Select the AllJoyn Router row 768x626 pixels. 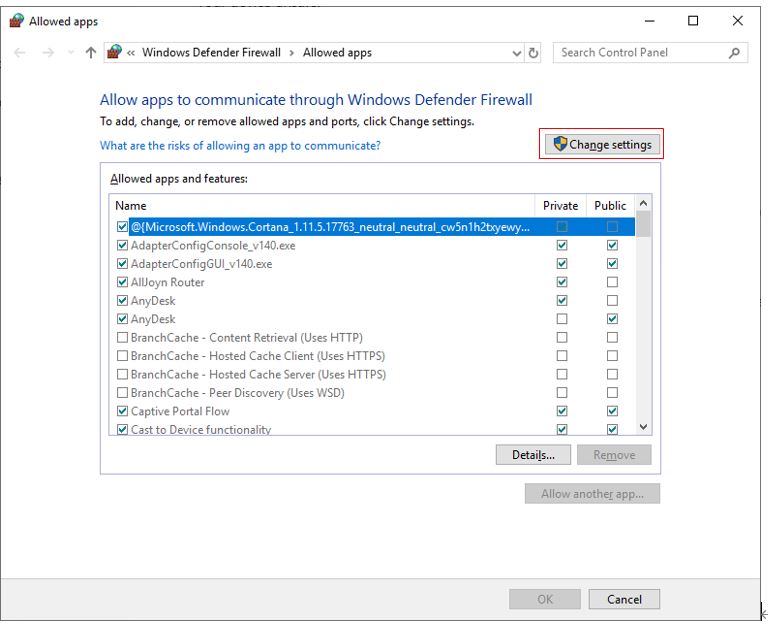pos(372,282)
